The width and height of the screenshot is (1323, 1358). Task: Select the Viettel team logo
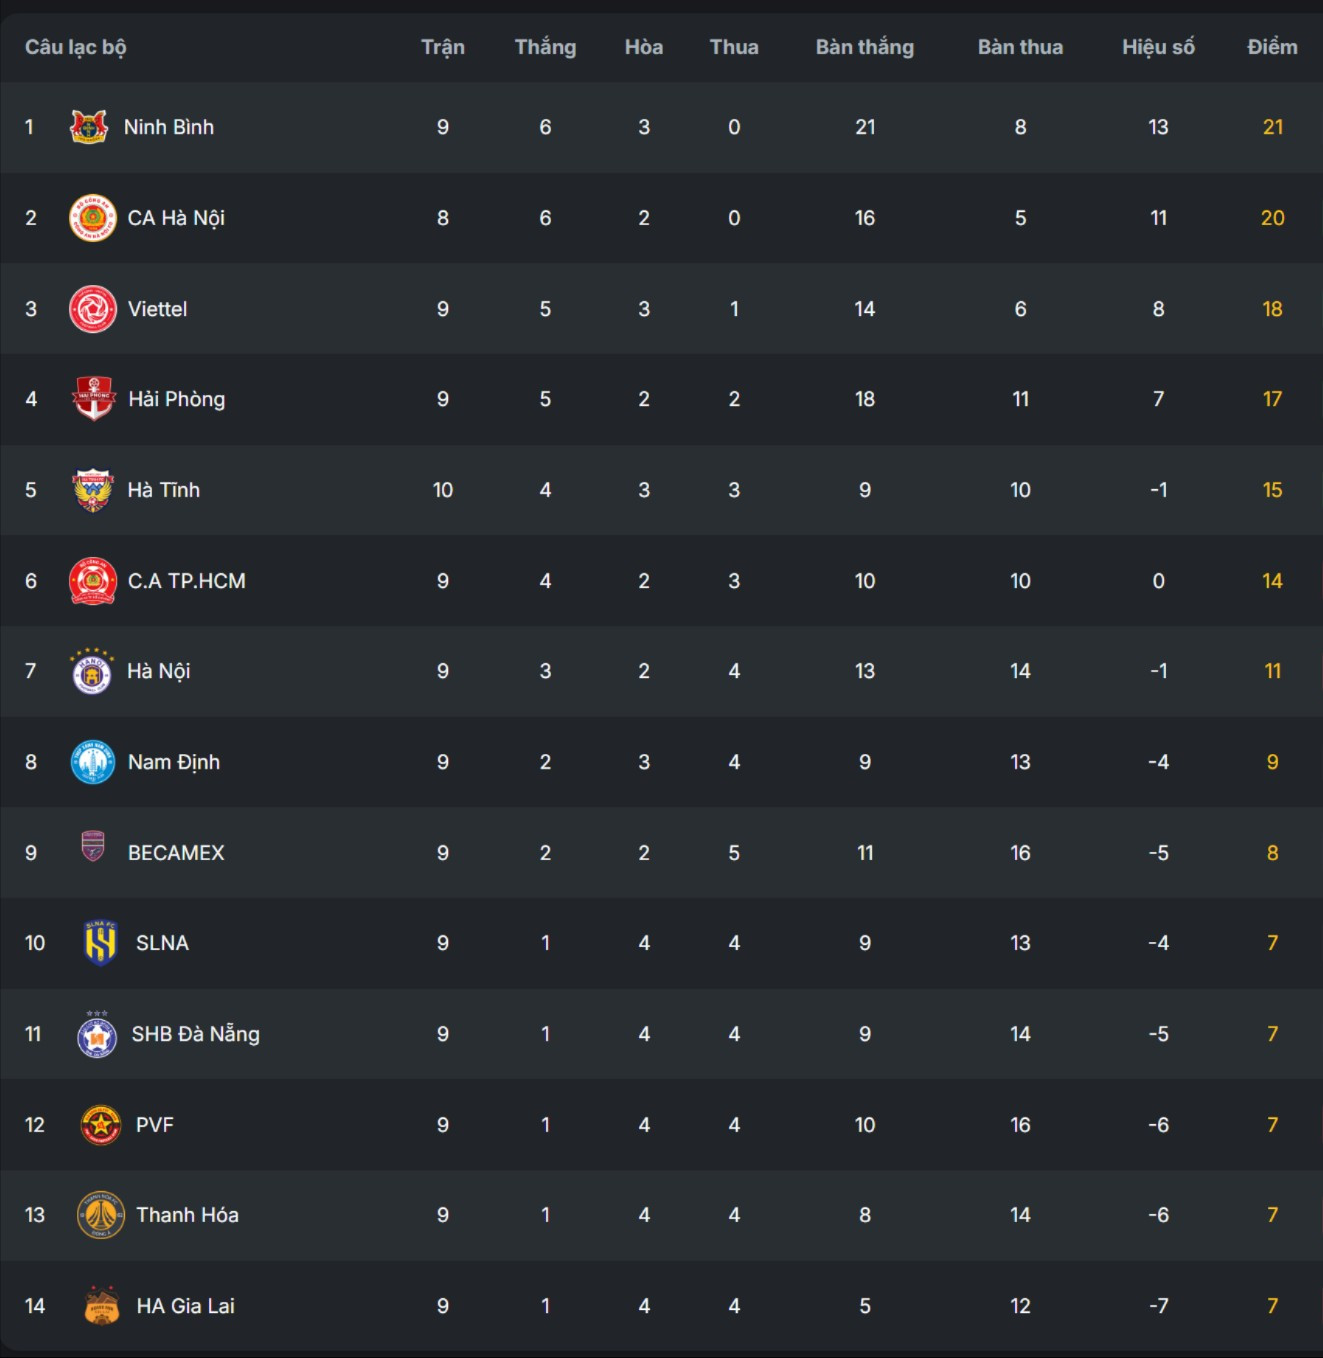[92, 309]
